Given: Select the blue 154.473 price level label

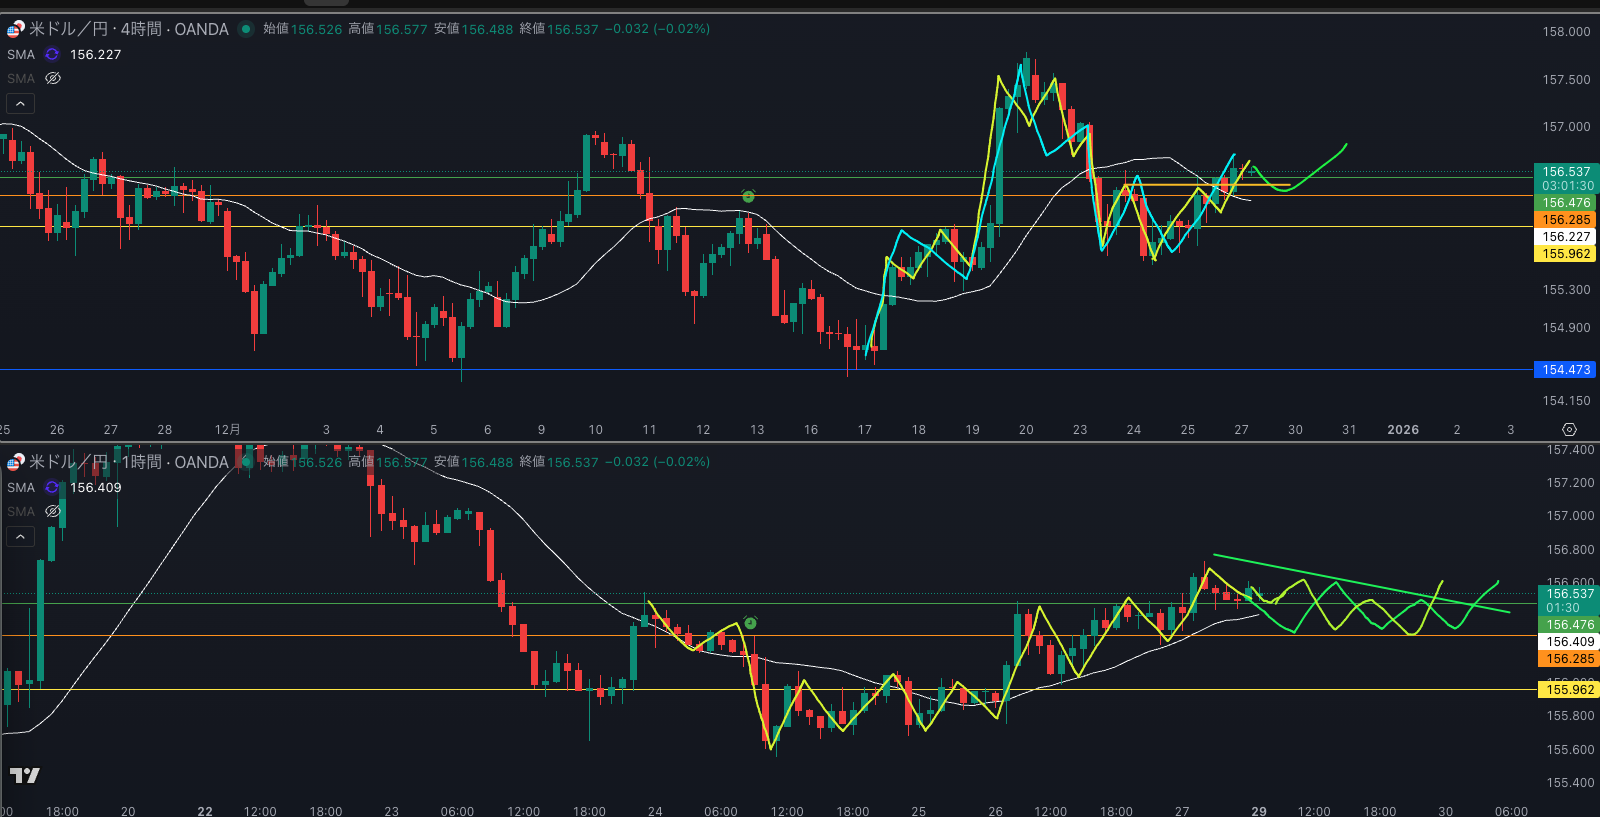Looking at the screenshot, I should click(x=1566, y=370).
